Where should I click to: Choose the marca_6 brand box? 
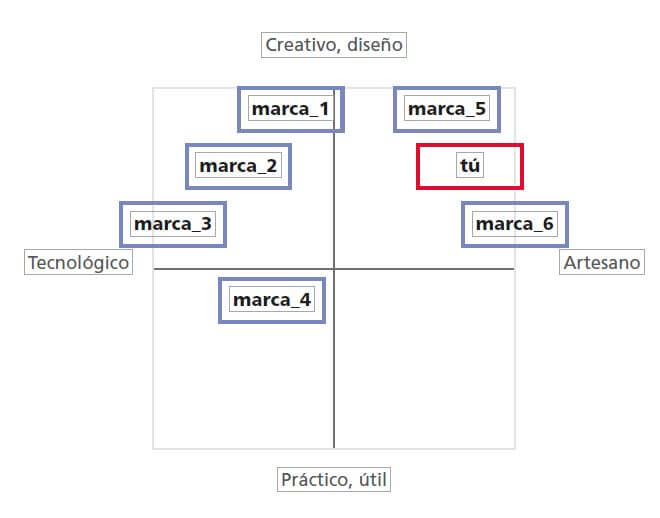pos(514,224)
